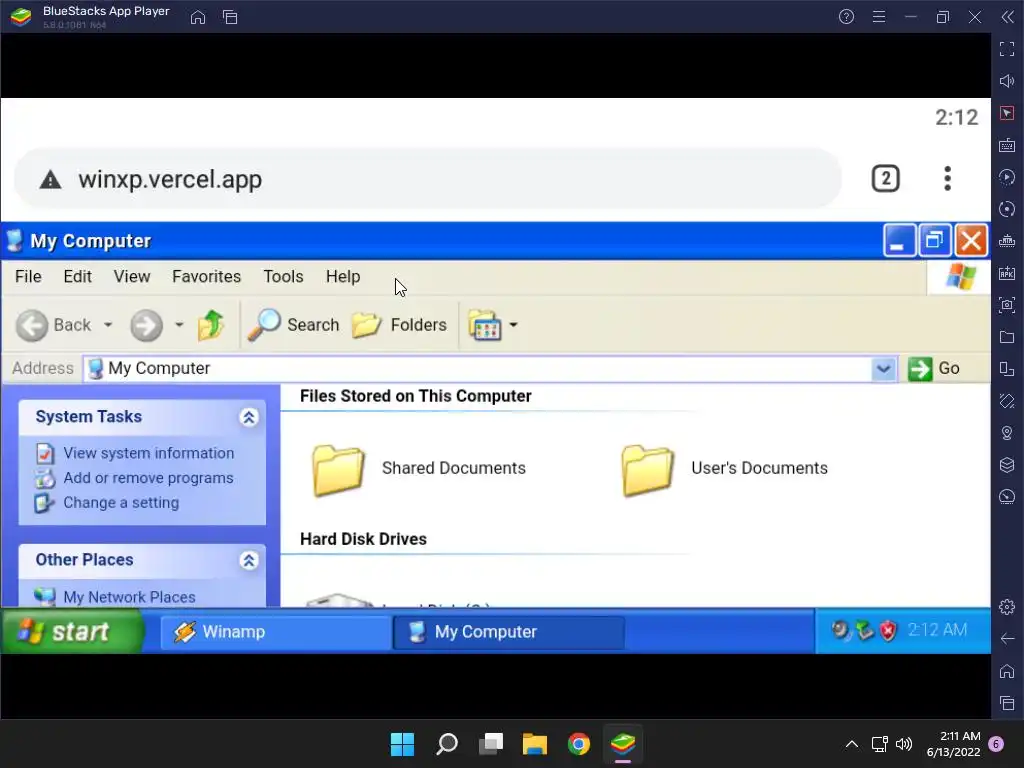Image resolution: width=1024 pixels, height=768 pixels.
Task: Open the browser tab switcher showing 2
Action: pyautogui.click(x=886, y=179)
